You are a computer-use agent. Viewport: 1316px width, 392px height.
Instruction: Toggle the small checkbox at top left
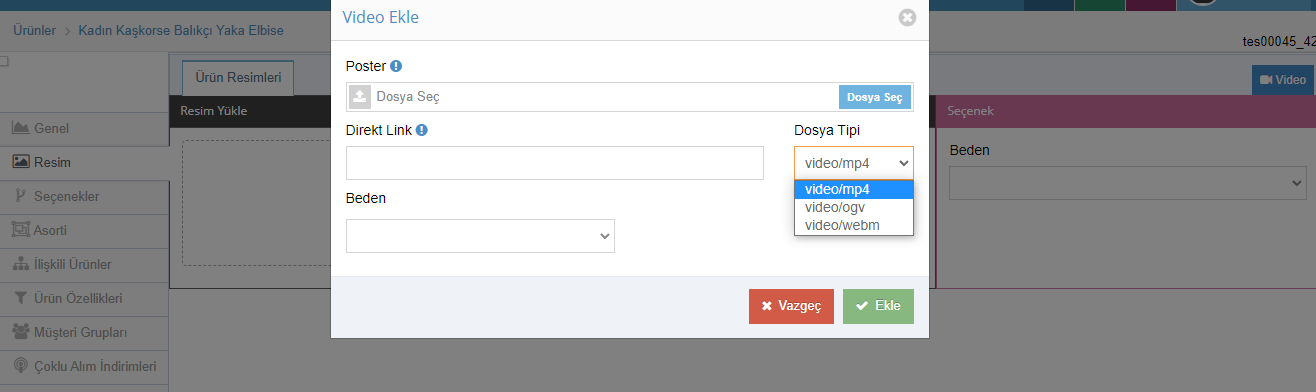point(4,62)
